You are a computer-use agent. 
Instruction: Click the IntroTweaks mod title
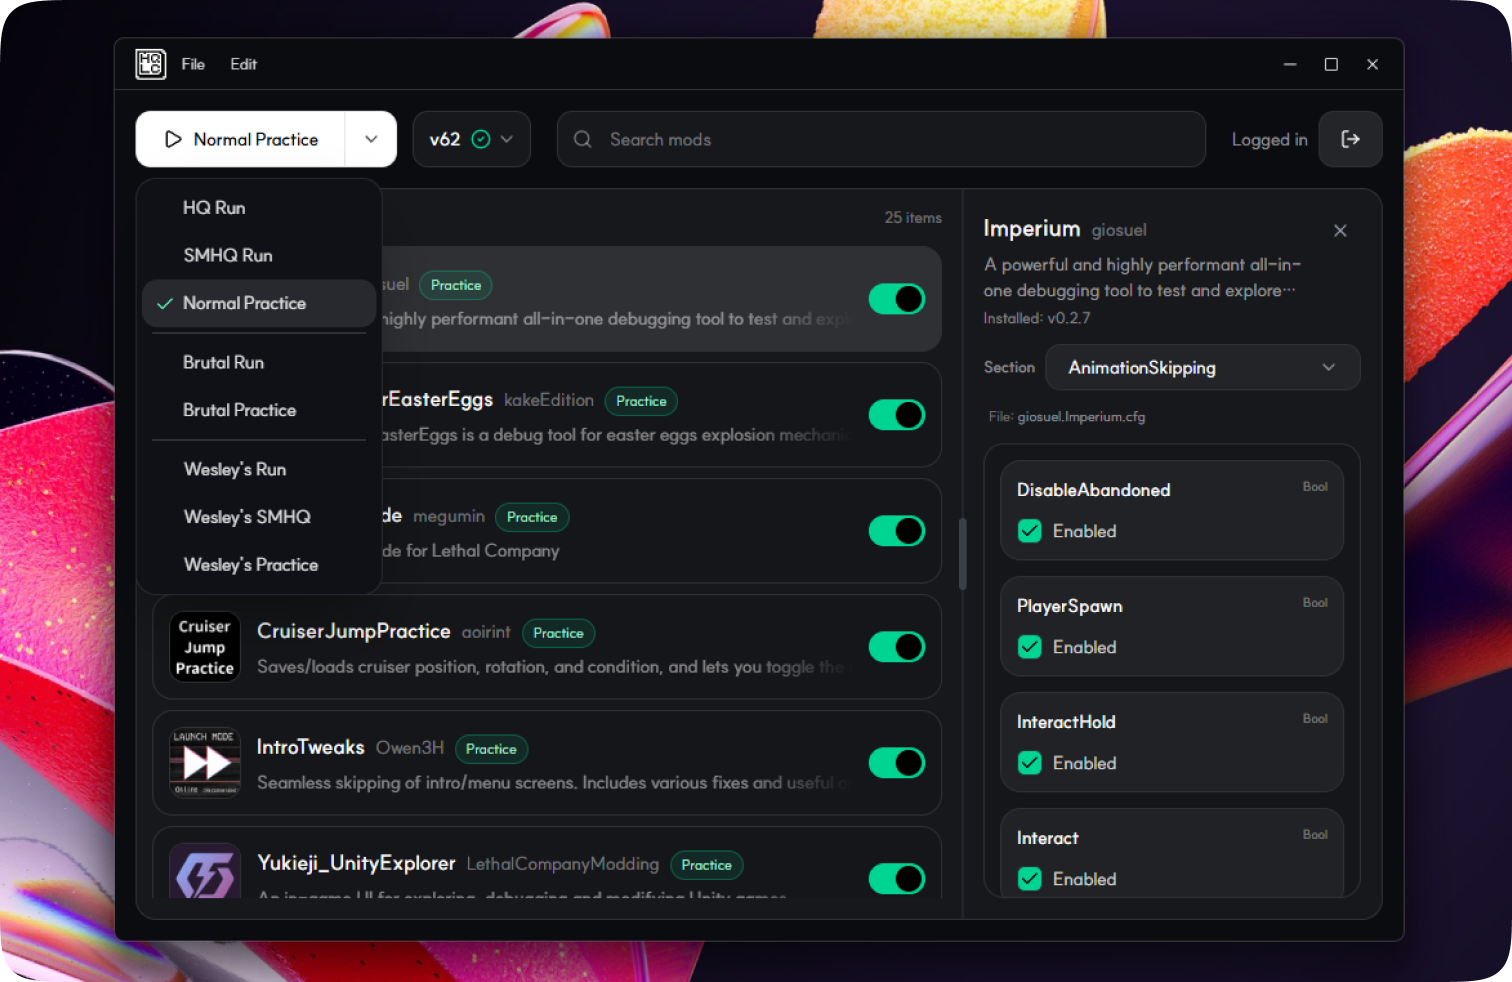311,747
